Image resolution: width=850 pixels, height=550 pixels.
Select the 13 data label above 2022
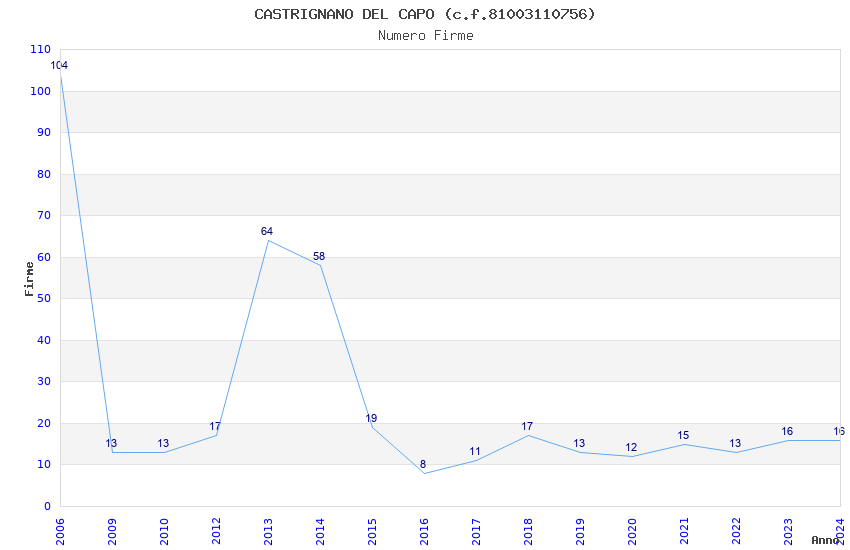[735, 443]
